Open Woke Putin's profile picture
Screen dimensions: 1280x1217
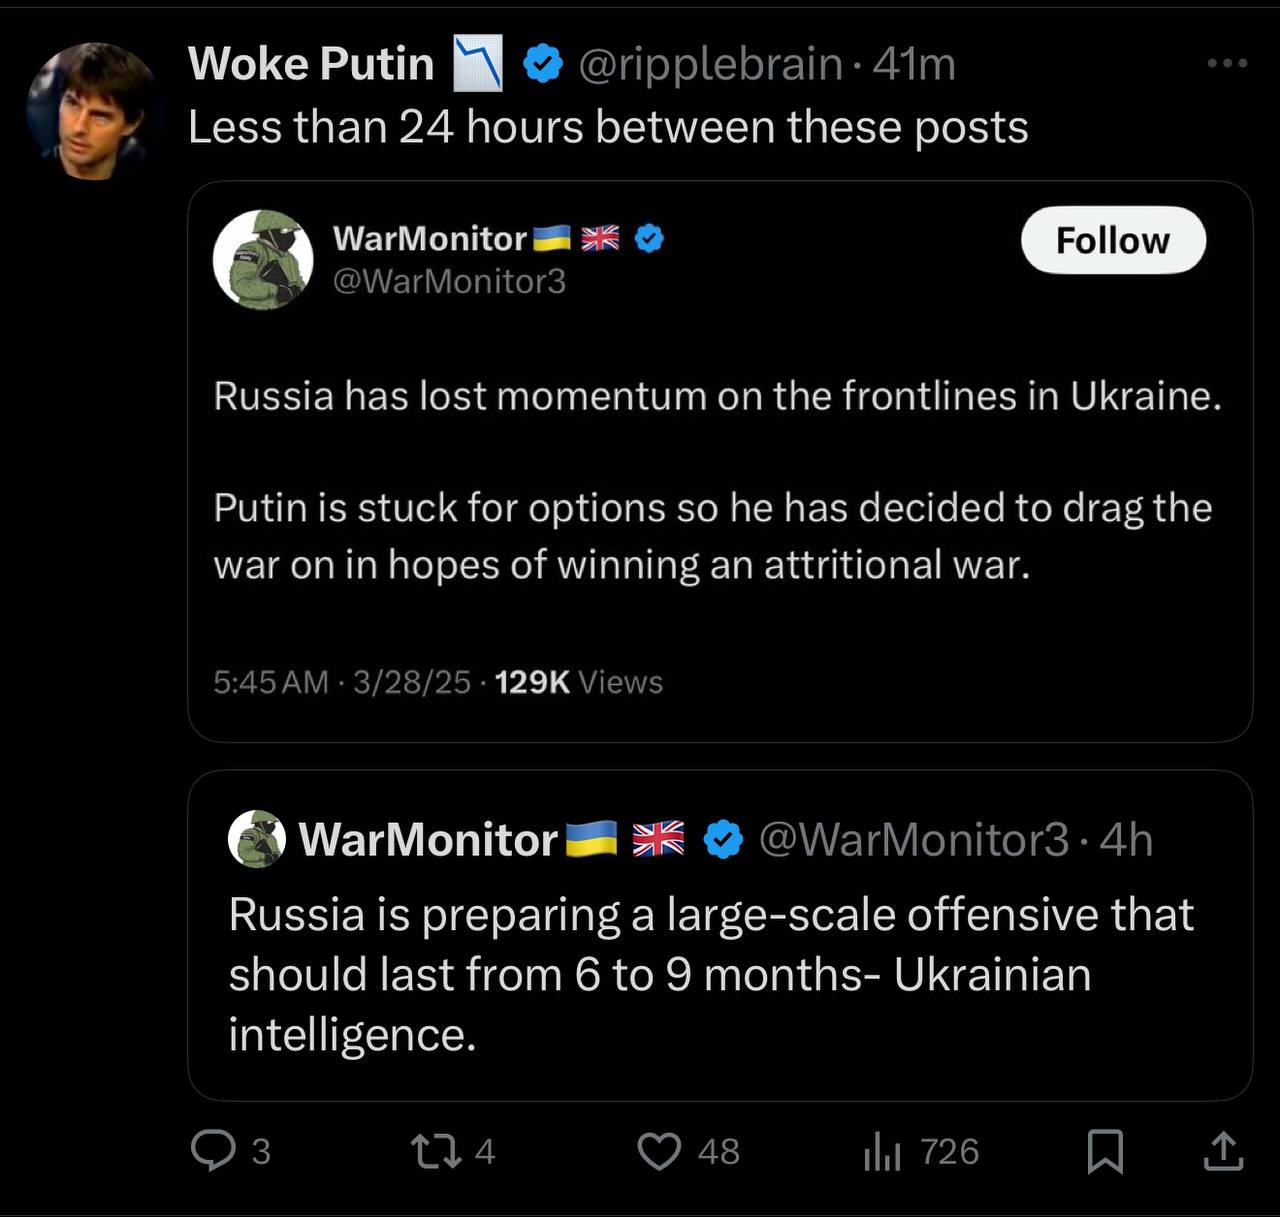[92, 111]
